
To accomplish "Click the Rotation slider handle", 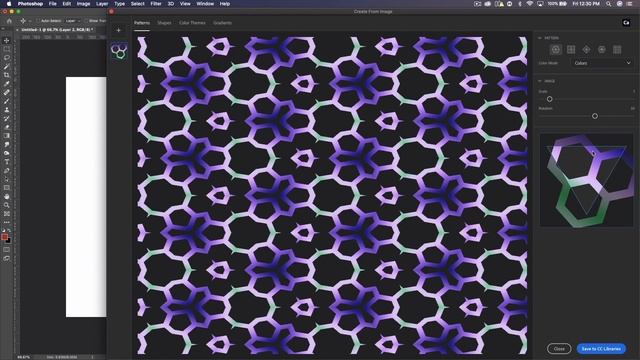I will pyautogui.click(x=595, y=116).
